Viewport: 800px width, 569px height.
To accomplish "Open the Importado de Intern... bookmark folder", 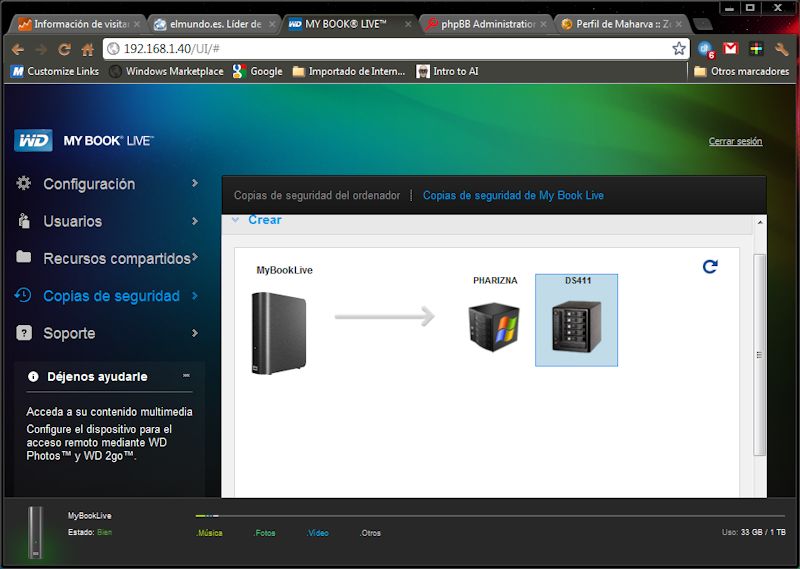I will coord(349,71).
